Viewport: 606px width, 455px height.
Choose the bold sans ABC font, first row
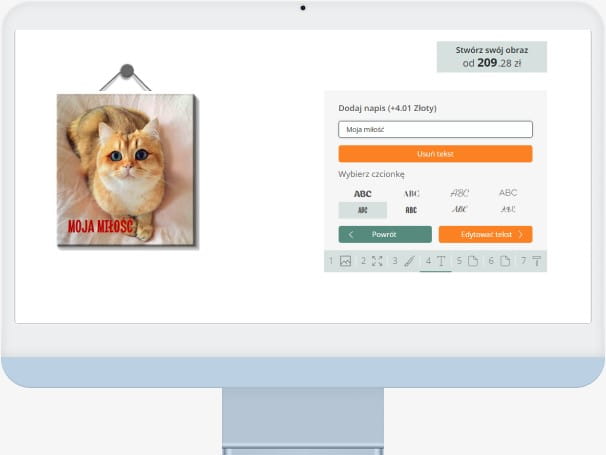coord(362,193)
